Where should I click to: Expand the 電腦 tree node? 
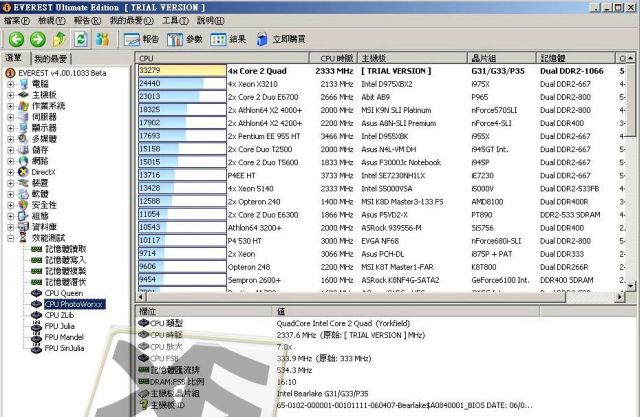11,84
